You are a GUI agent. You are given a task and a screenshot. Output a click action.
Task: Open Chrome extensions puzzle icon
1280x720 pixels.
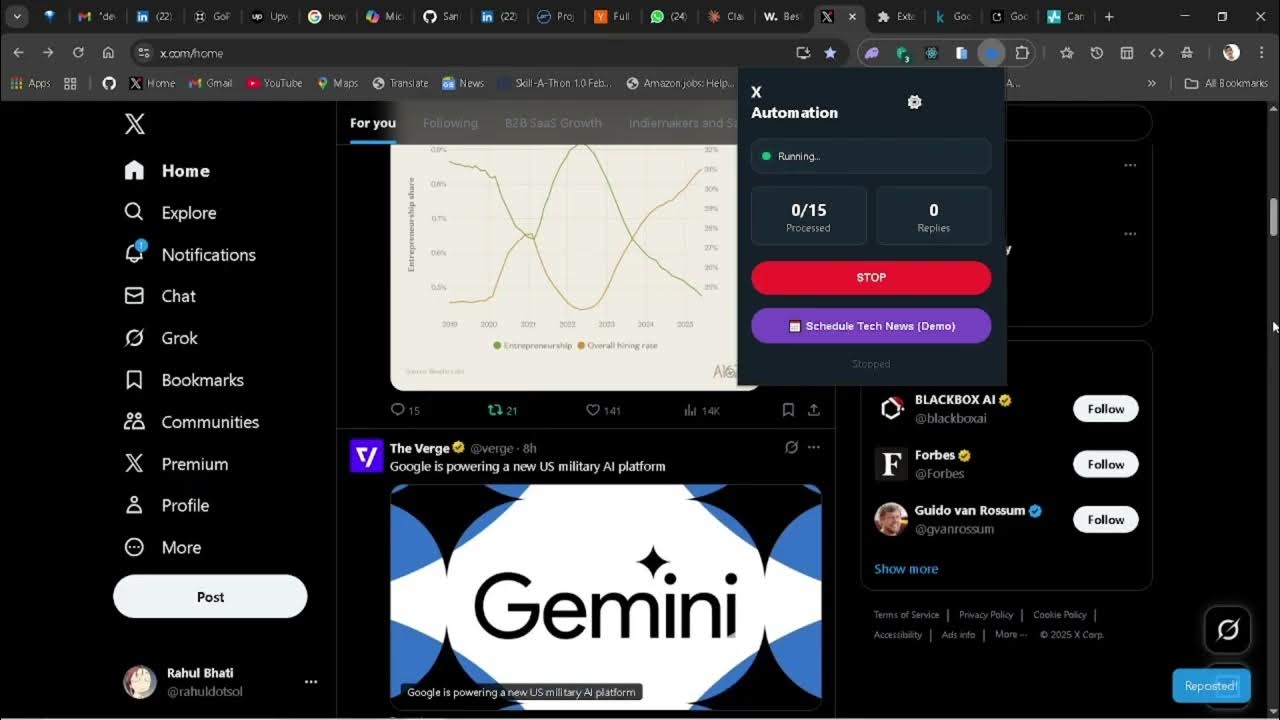pos(1022,53)
